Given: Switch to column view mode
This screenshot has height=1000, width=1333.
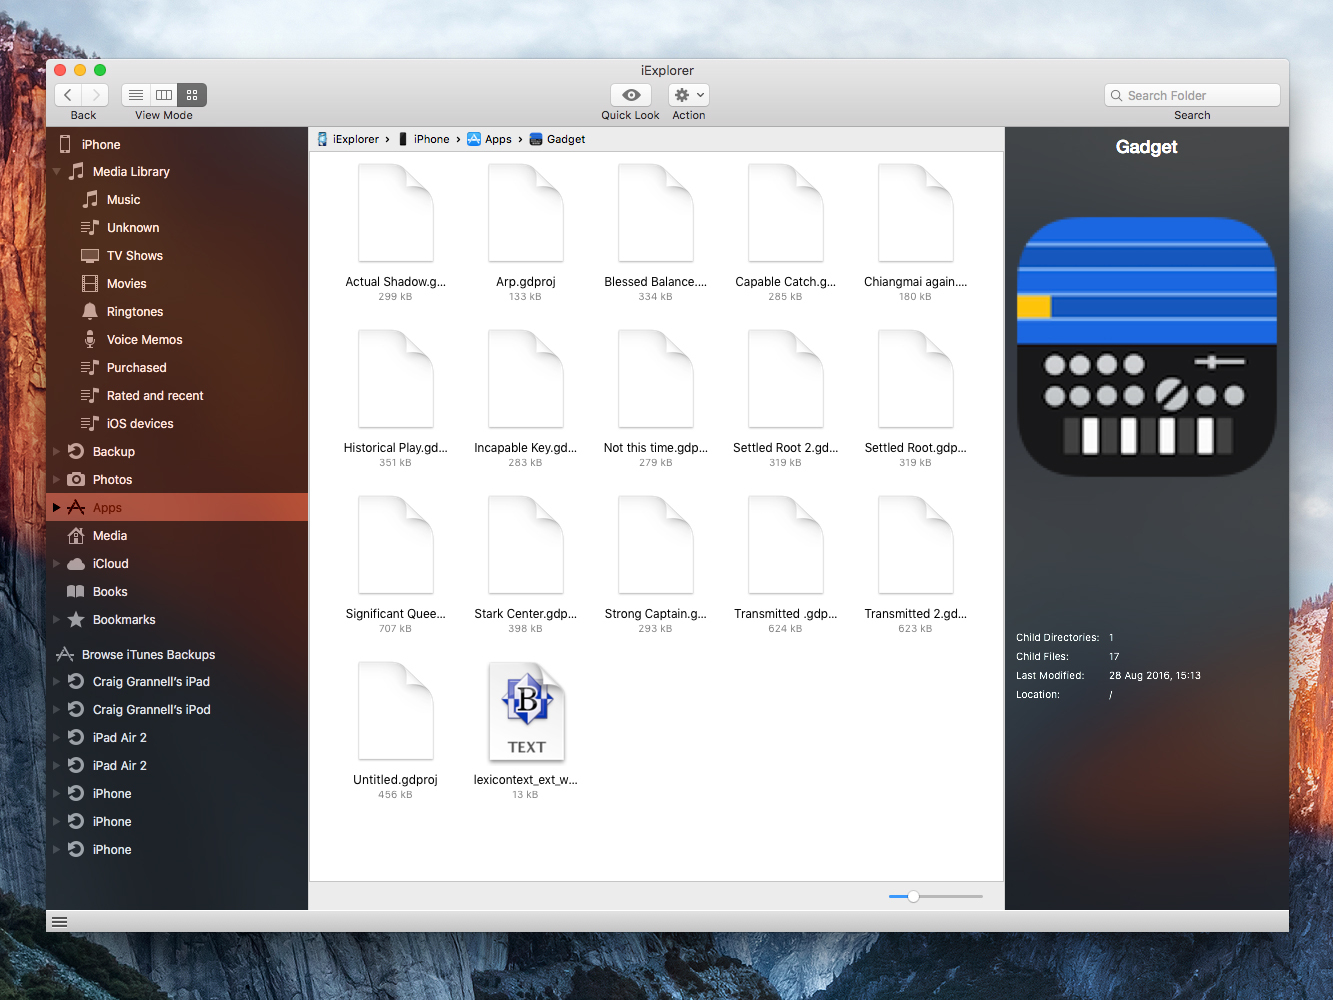Looking at the screenshot, I should point(164,95).
